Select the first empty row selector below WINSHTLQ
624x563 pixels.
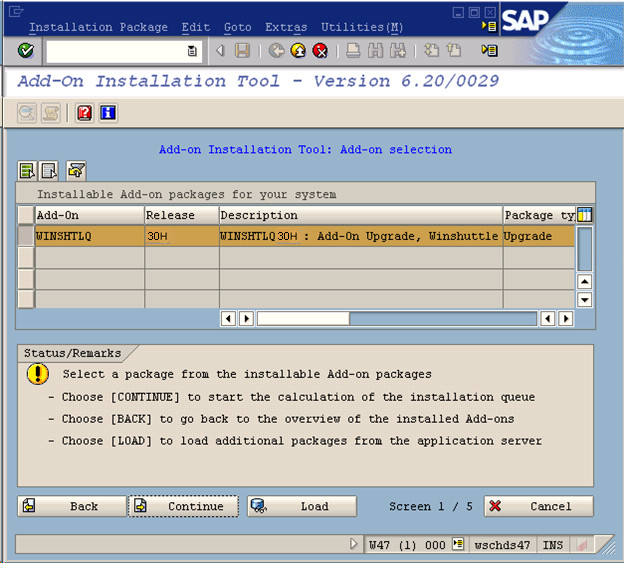(26, 257)
